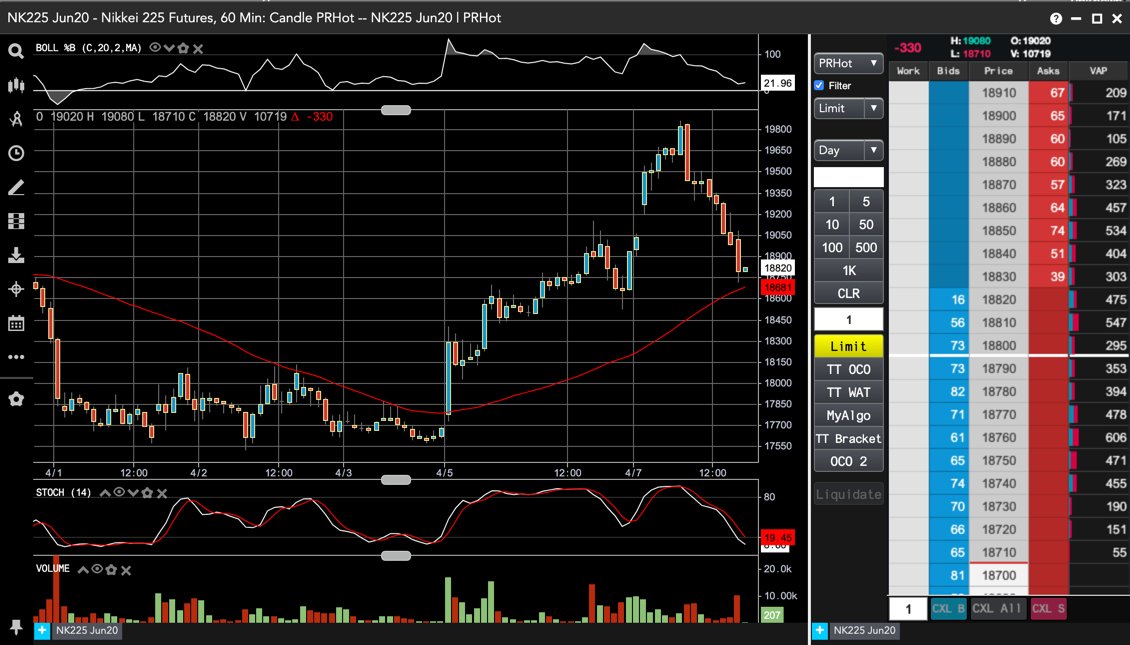This screenshot has width=1130, height=645.
Task: Add 500 to quantity button
Action: (866, 247)
